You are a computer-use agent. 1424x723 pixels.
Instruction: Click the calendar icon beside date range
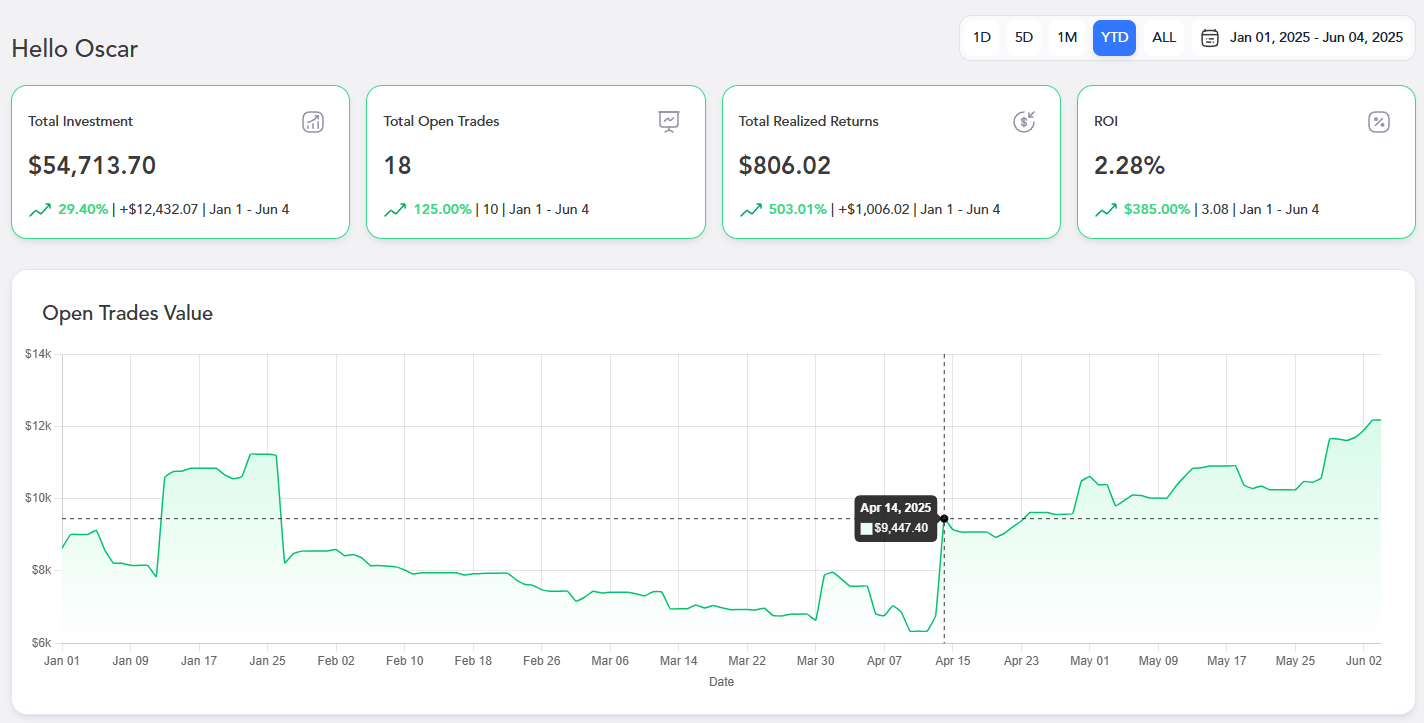pyautogui.click(x=1210, y=38)
